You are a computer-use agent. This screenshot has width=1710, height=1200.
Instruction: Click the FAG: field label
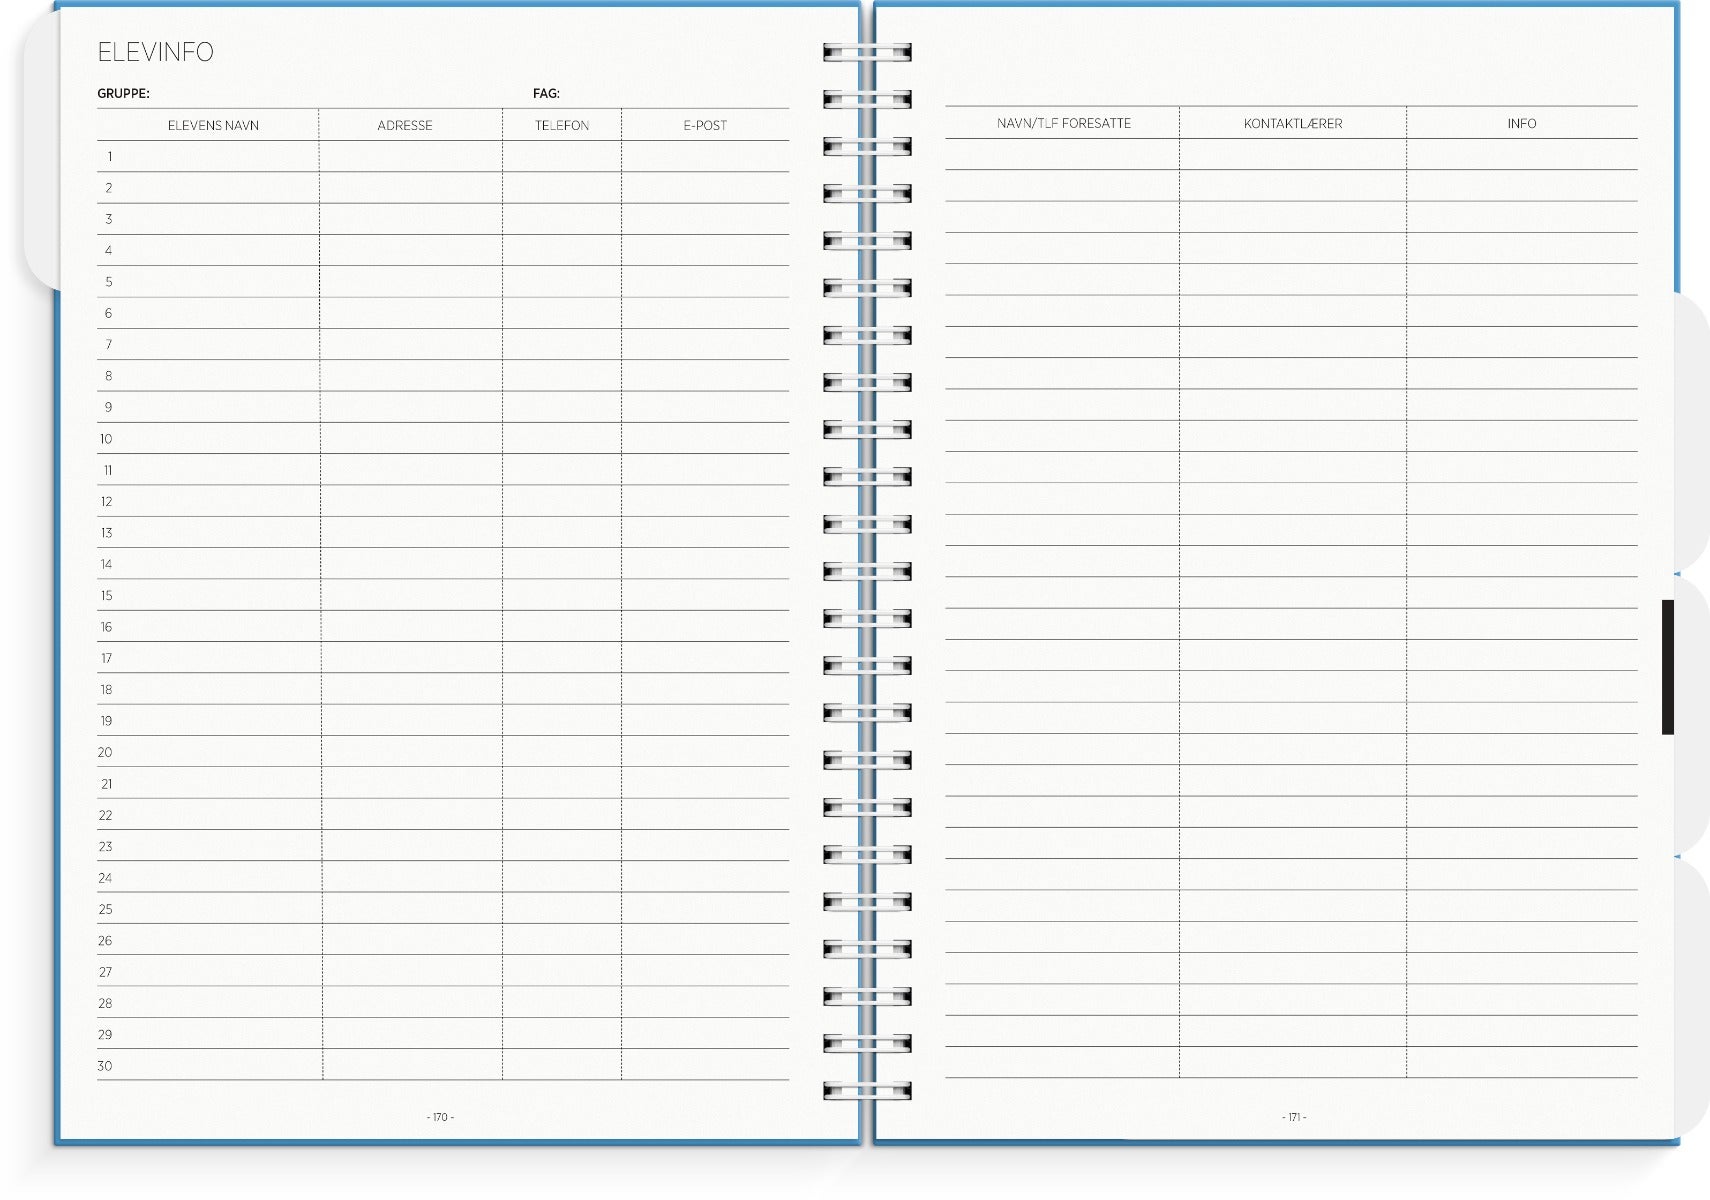tap(546, 93)
